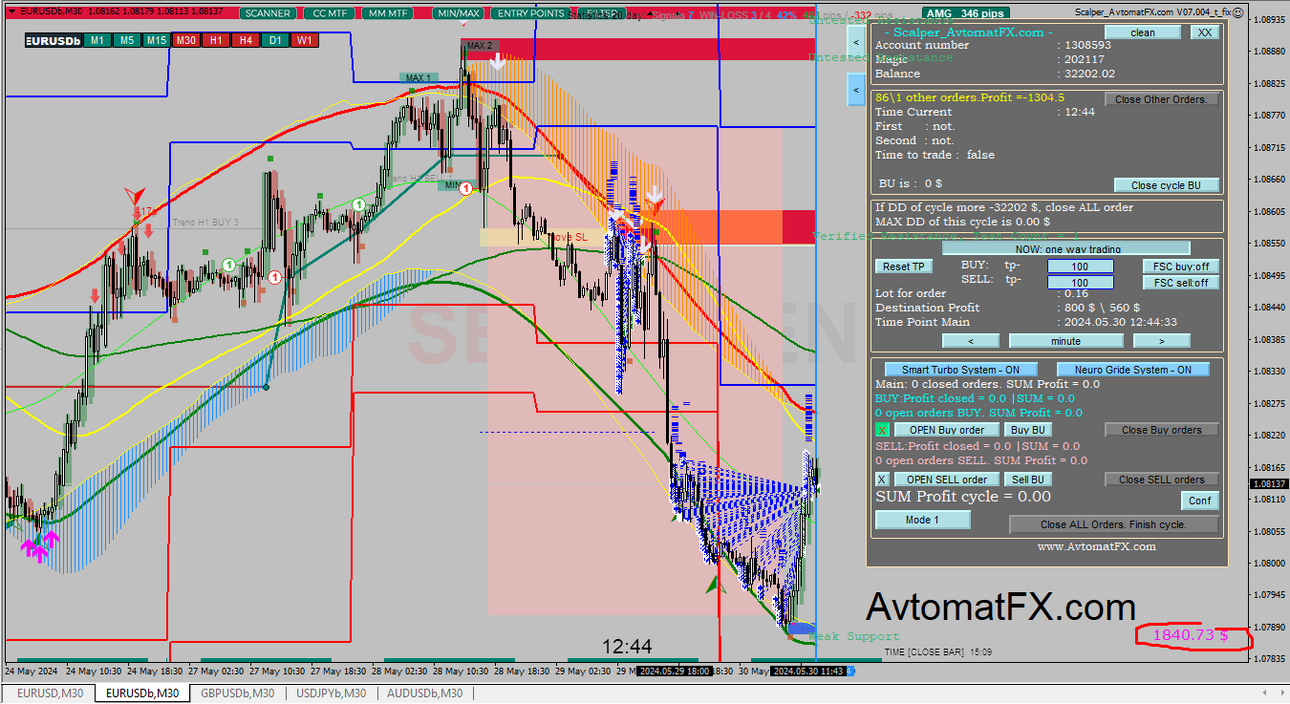
Task: Click the XX button
Action: click(1205, 32)
